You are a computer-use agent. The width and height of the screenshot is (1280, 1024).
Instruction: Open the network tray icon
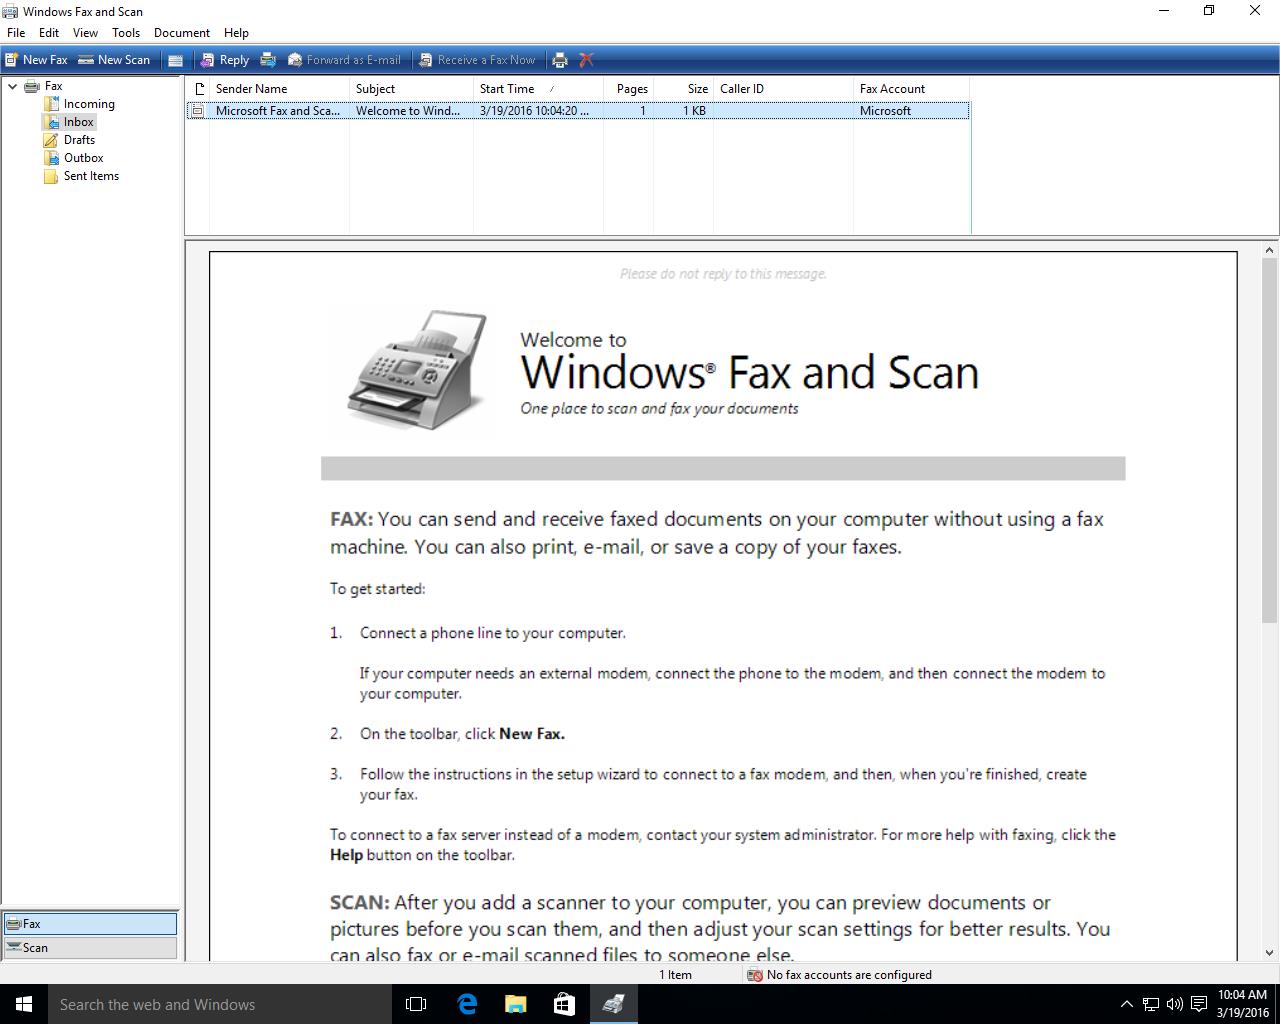1151,1004
